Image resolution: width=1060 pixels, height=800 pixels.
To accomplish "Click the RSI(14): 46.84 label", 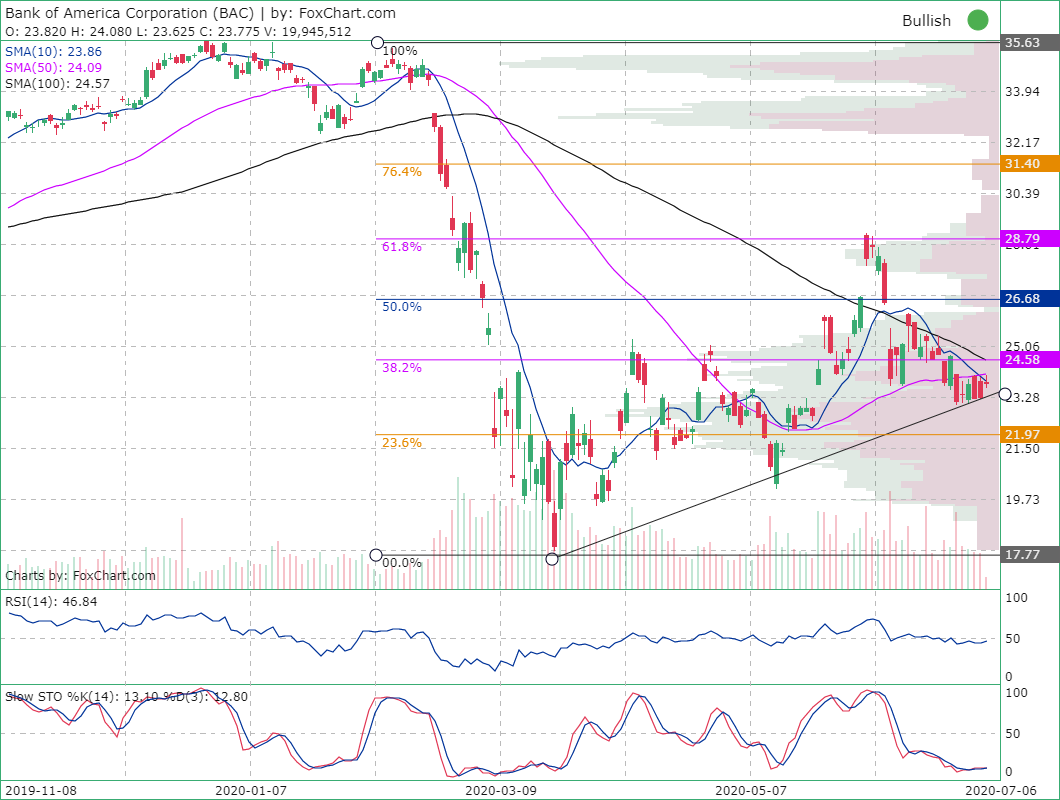I will 51,602.
